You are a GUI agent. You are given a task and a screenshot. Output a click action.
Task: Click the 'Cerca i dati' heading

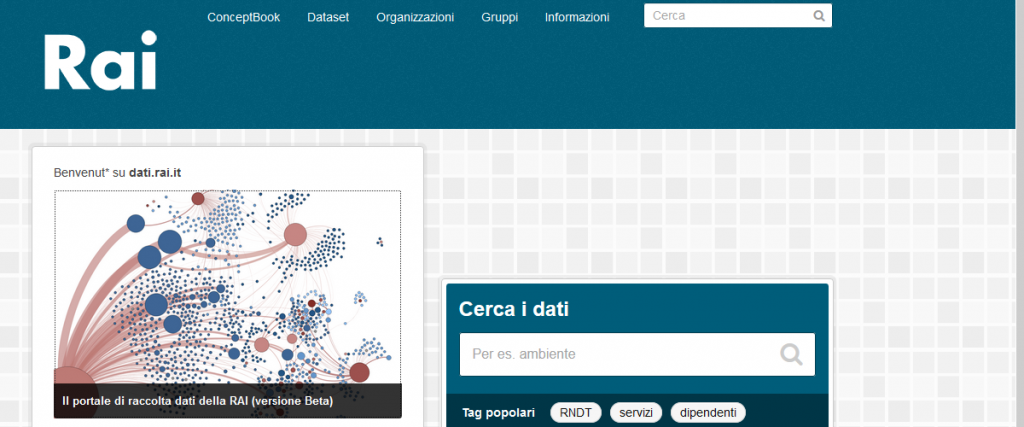tap(514, 309)
